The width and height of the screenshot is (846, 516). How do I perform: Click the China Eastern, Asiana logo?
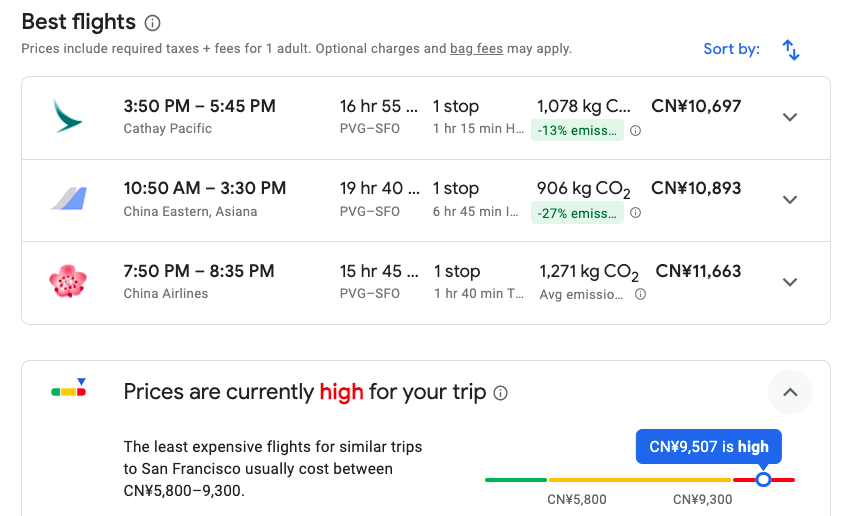coord(69,199)
